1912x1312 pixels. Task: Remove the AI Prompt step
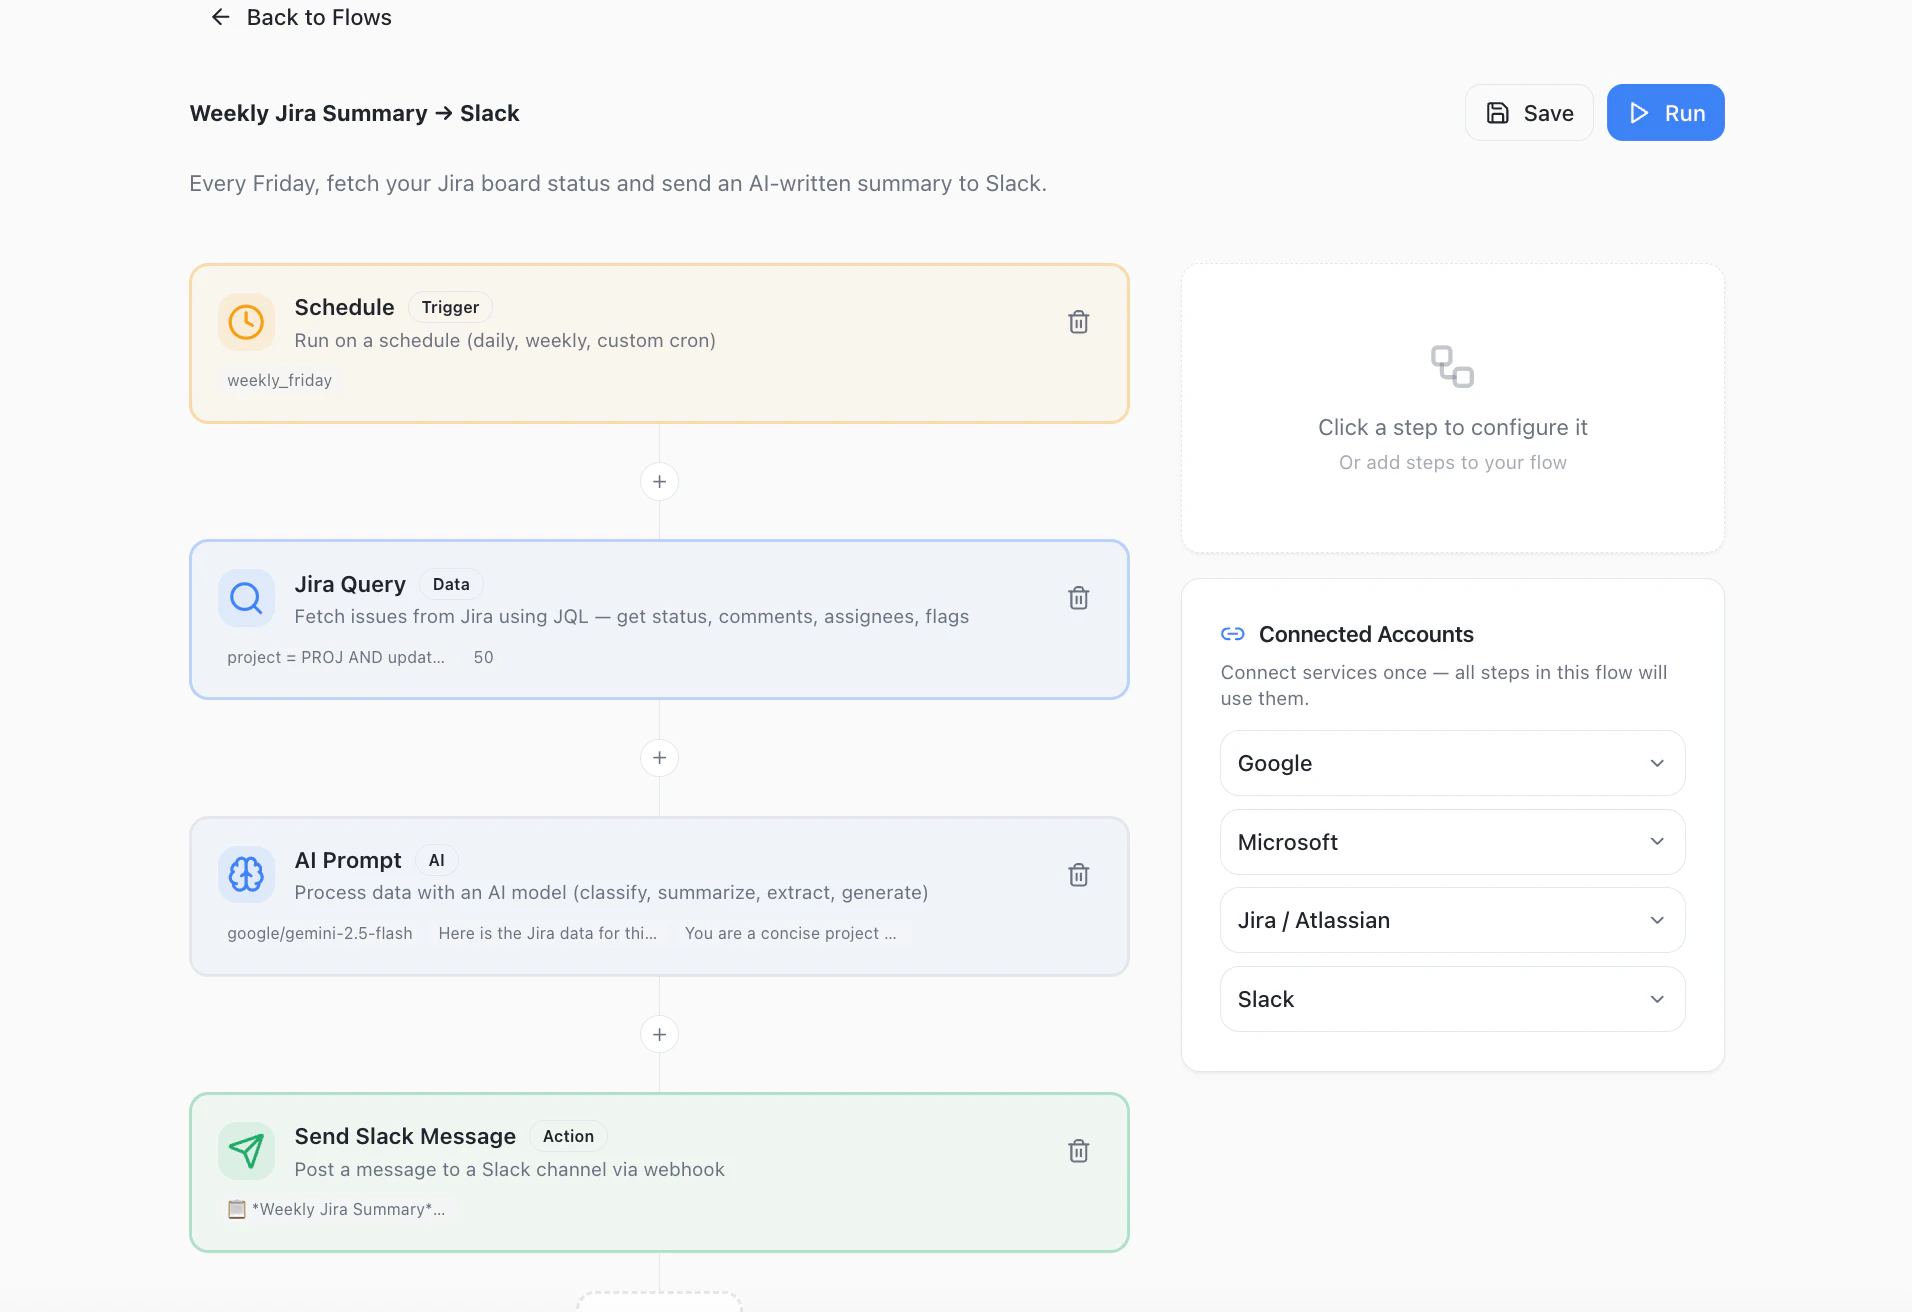[1078, 875]
